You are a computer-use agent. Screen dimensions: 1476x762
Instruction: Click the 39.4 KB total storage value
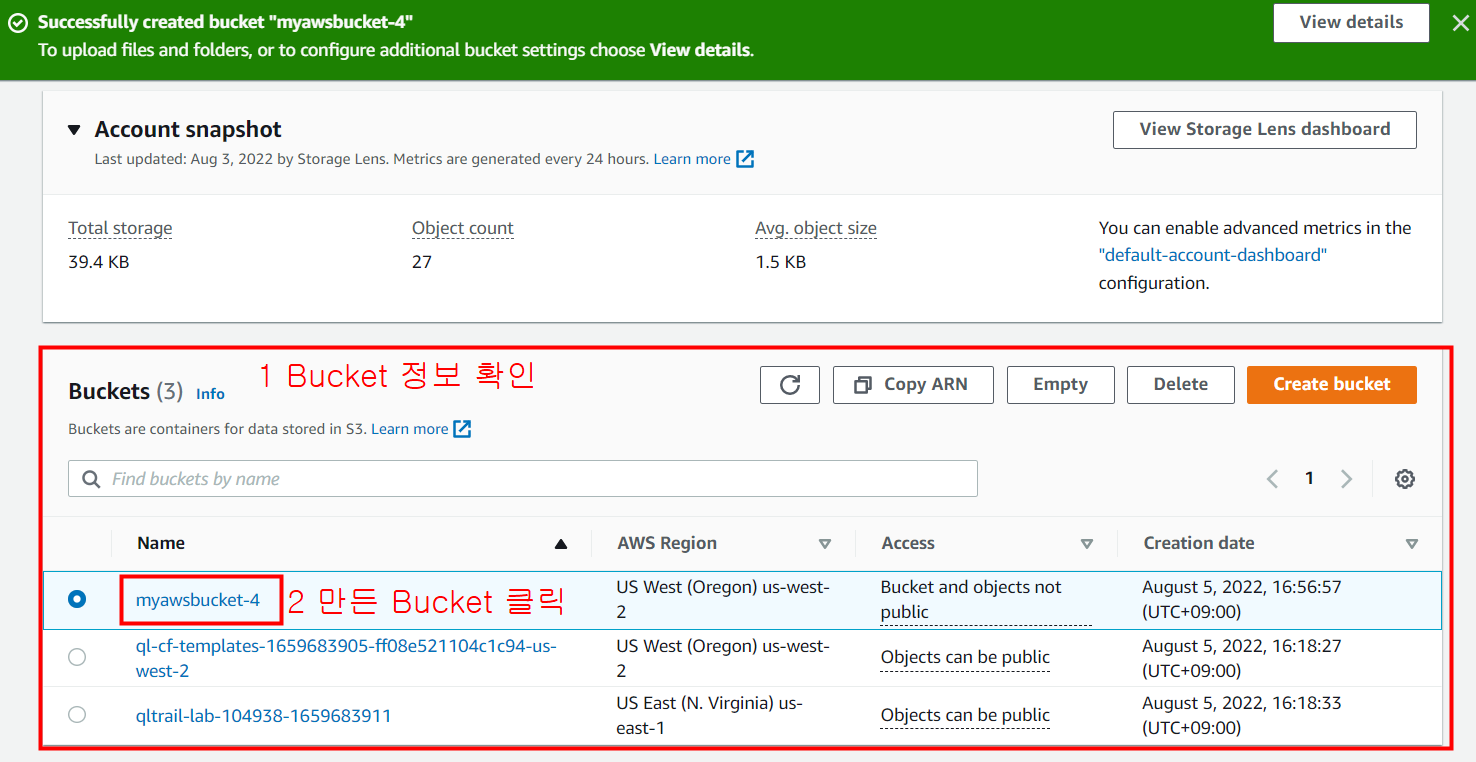point(98,262)
